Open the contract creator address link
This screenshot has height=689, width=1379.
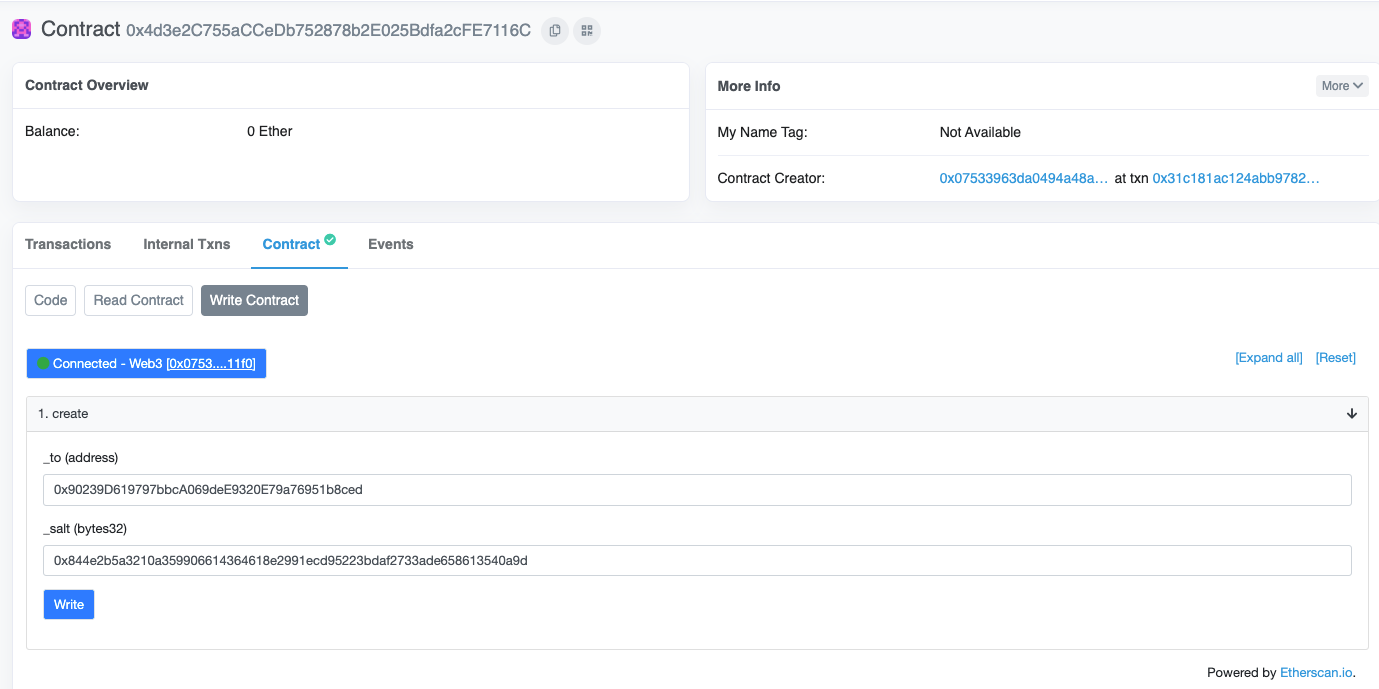(1024, 178)
